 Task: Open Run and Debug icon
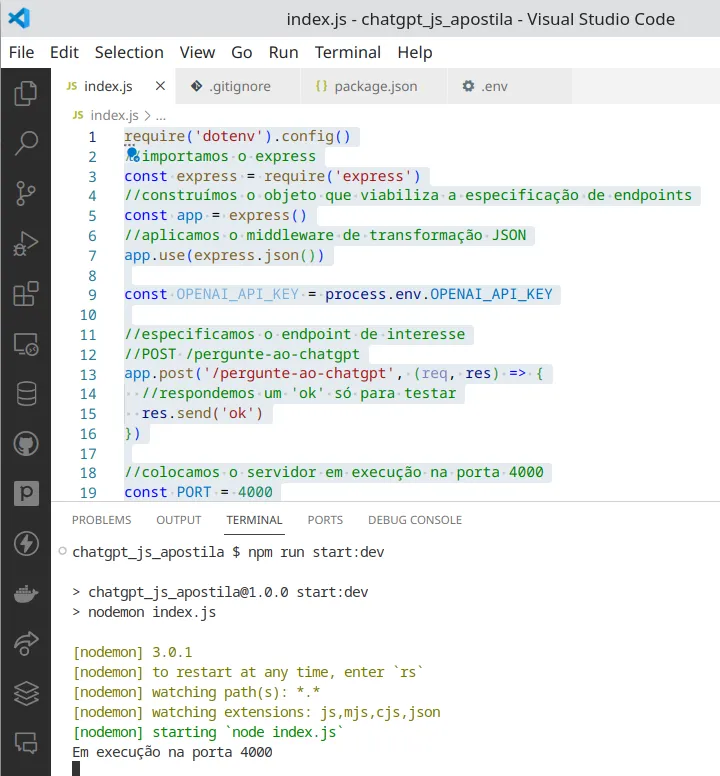pyautogui.click(x=26, y=243)
